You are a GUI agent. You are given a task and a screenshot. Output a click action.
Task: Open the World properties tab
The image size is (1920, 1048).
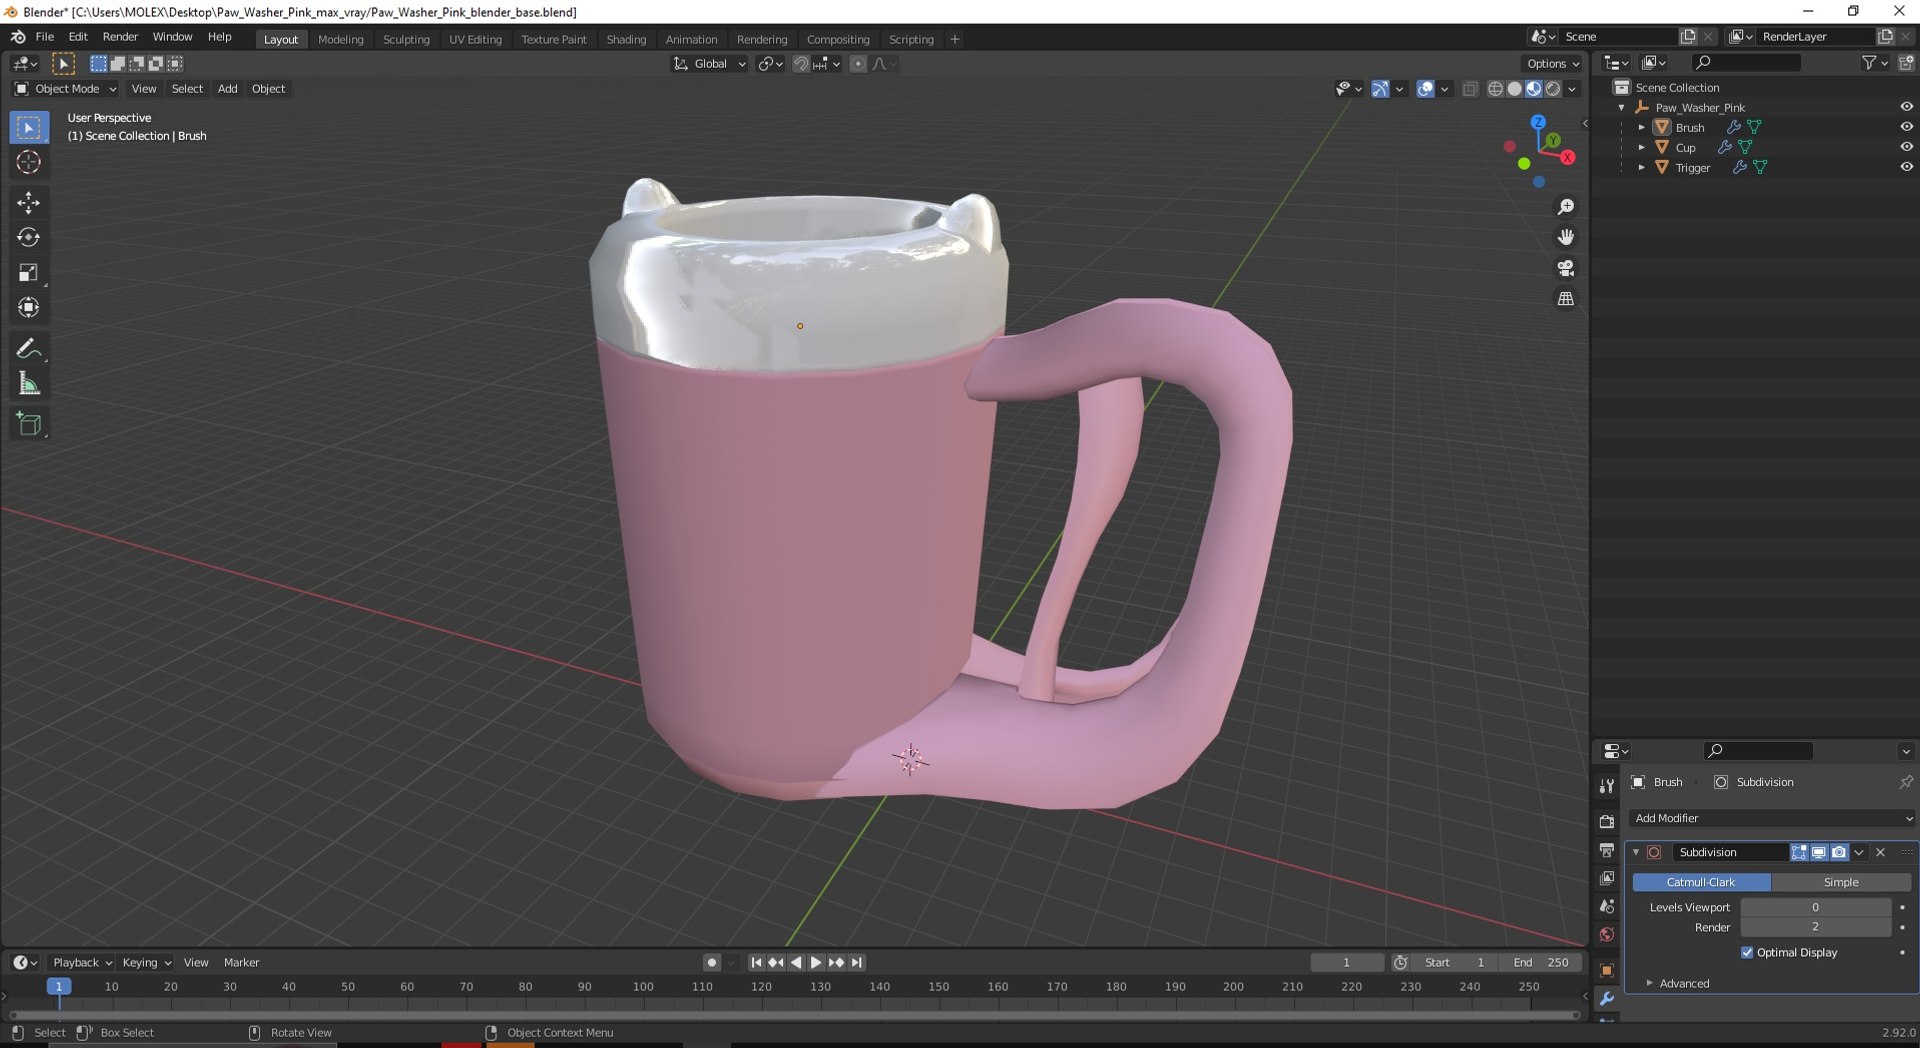1607,935
